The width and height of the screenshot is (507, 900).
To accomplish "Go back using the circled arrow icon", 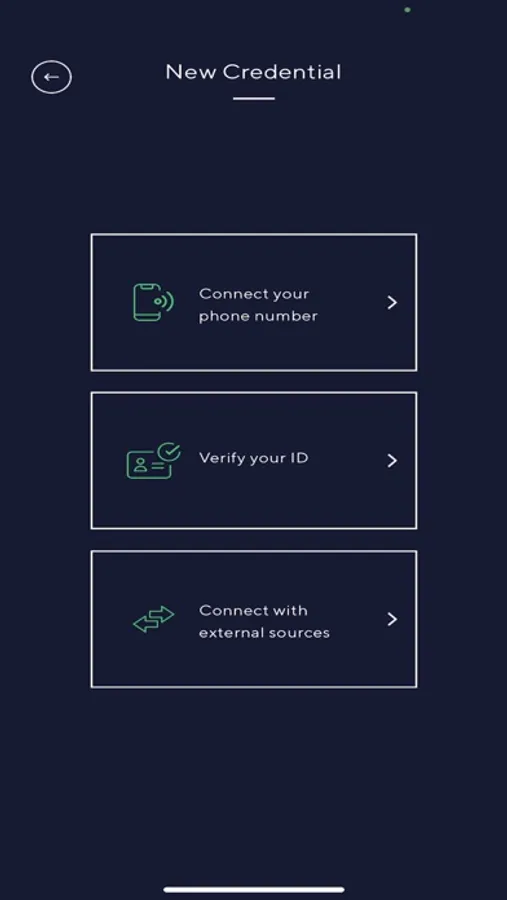I will click(x=51, y=77).
